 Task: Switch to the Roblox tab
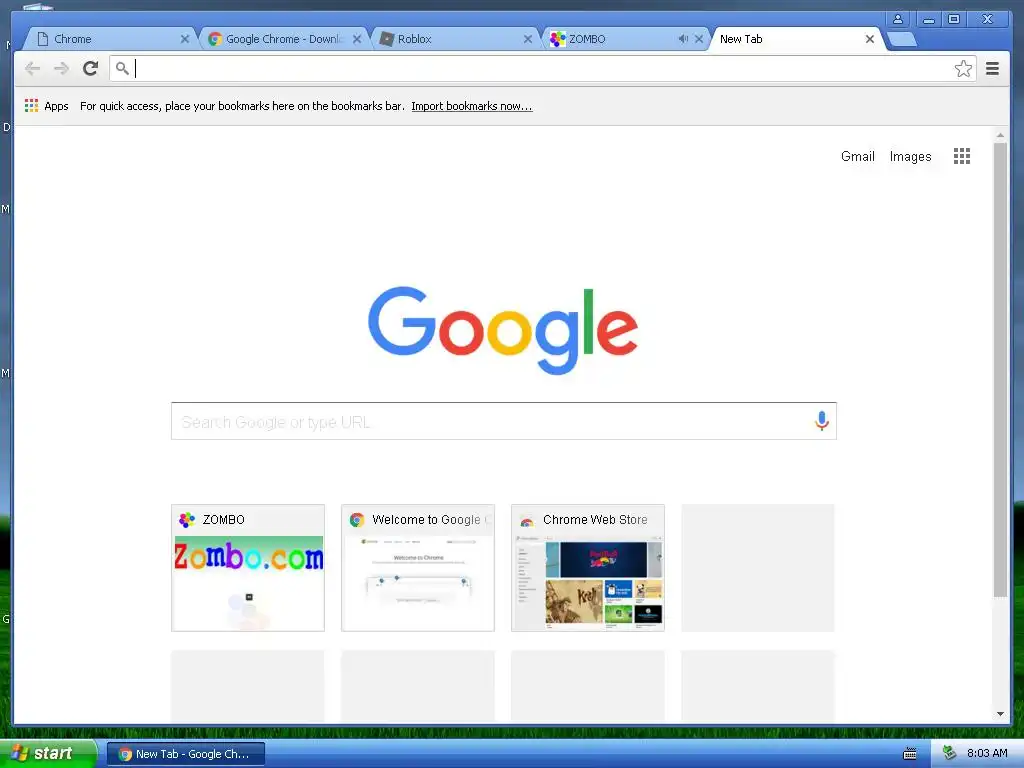pos(455,39)
